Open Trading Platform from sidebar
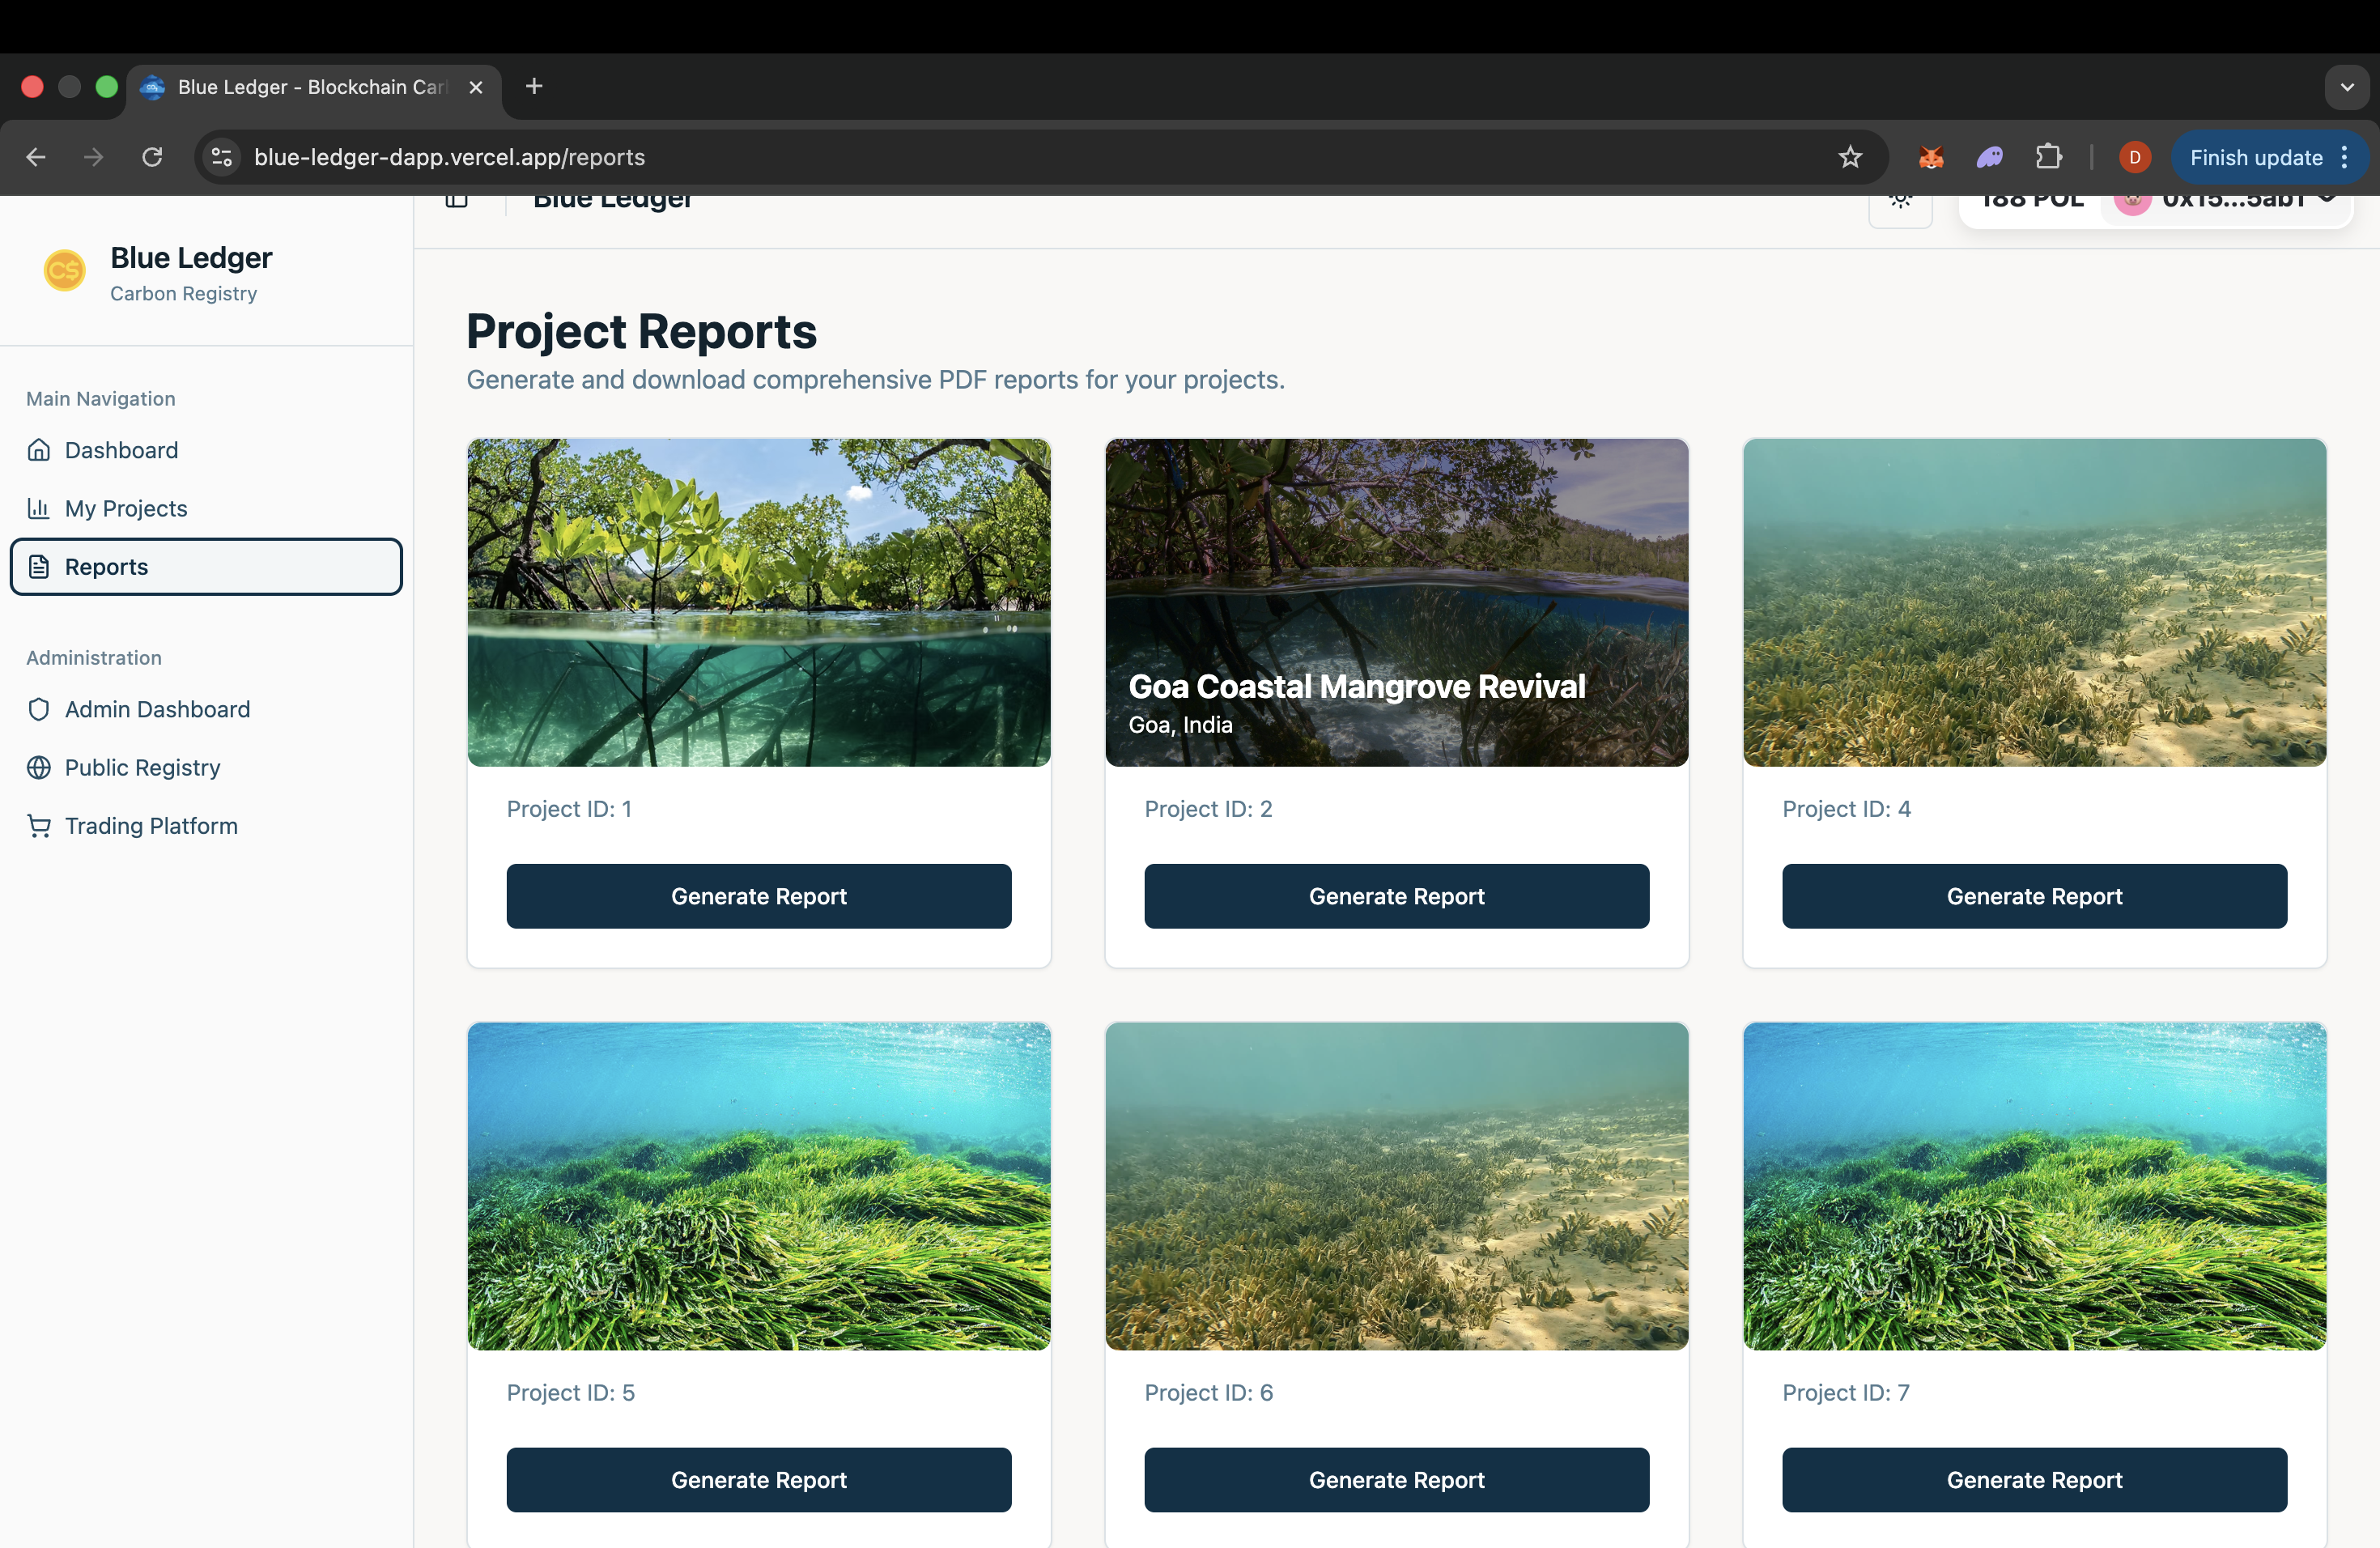Image resolution: width=2380 pixels, height=1548 pixels. pos(151,826)
